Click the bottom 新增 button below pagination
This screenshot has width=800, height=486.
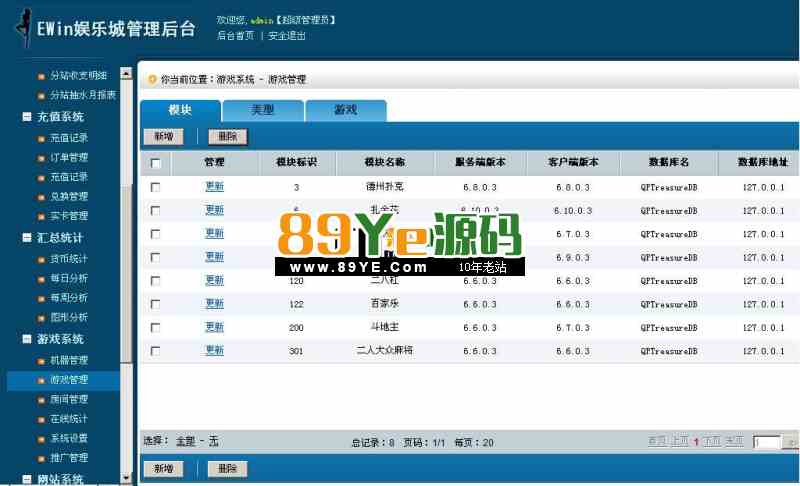(163, 469)
